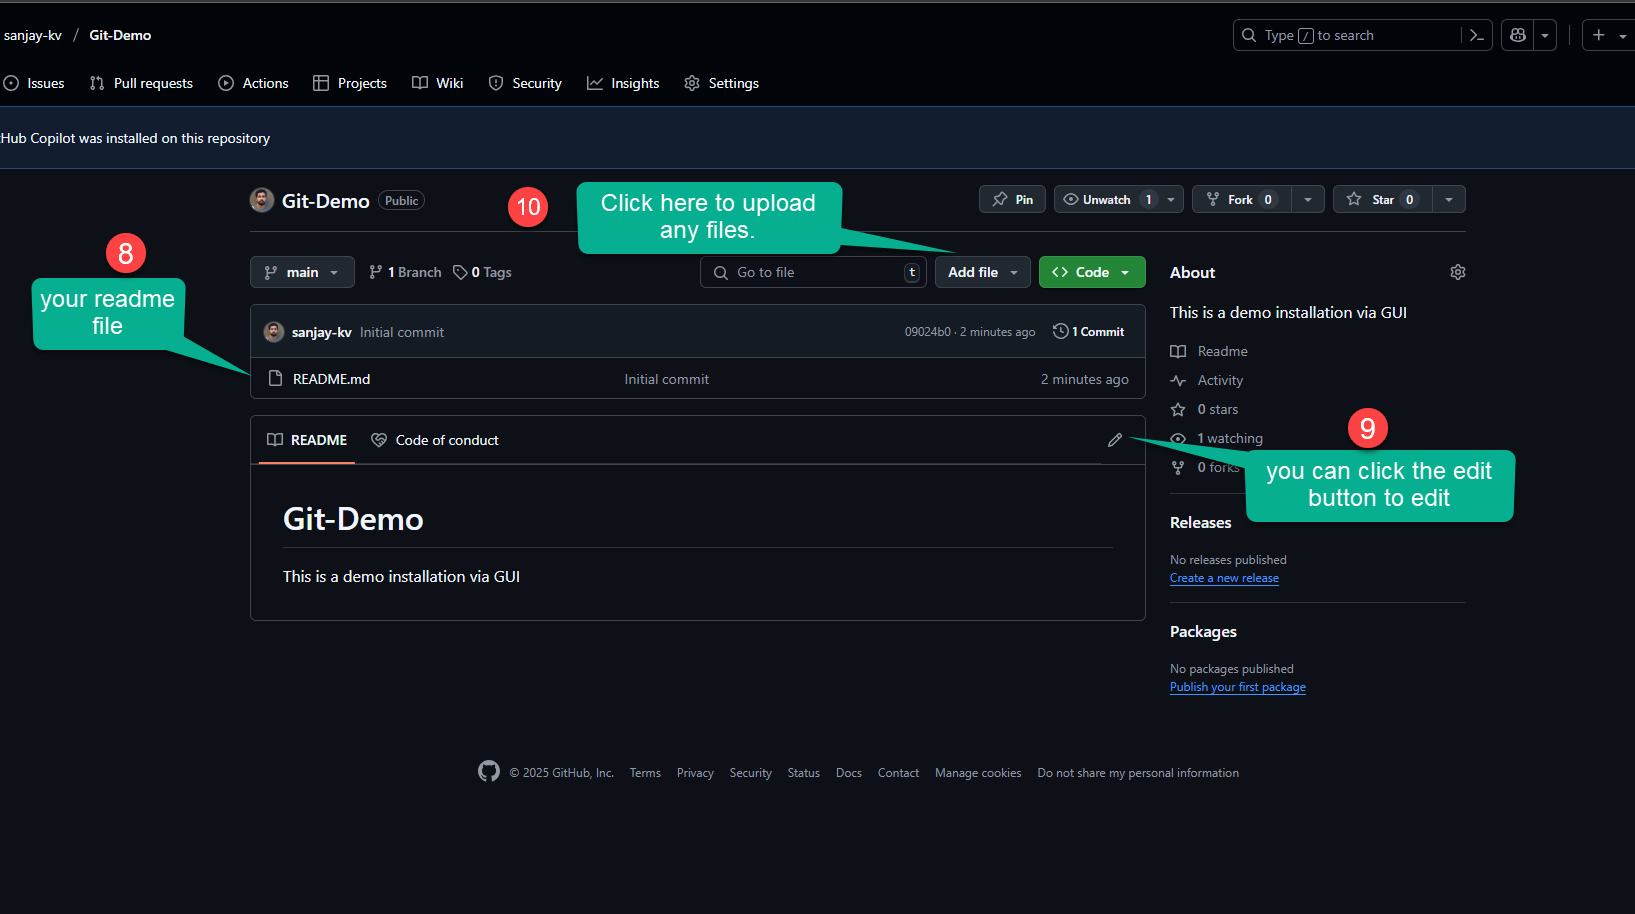This screenshot has width=1635, height=914.
Task: Toggle Unwatch for this repository
Action: tap(1106, 199)
